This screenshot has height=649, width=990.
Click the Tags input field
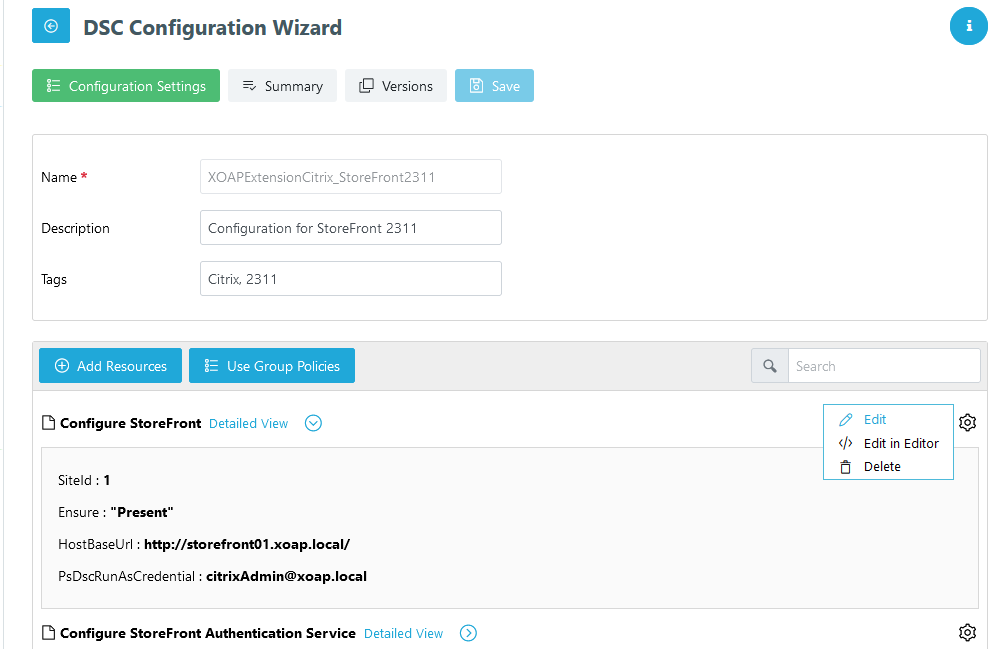350,279
